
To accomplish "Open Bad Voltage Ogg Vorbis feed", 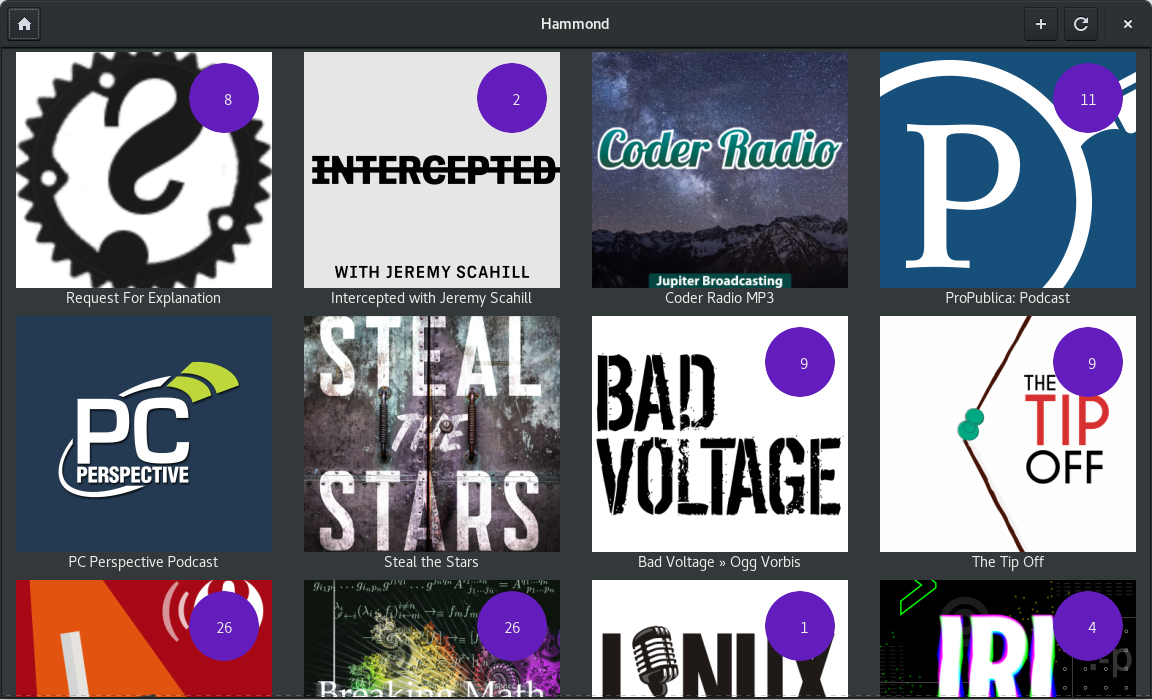I will coord(719,434).
